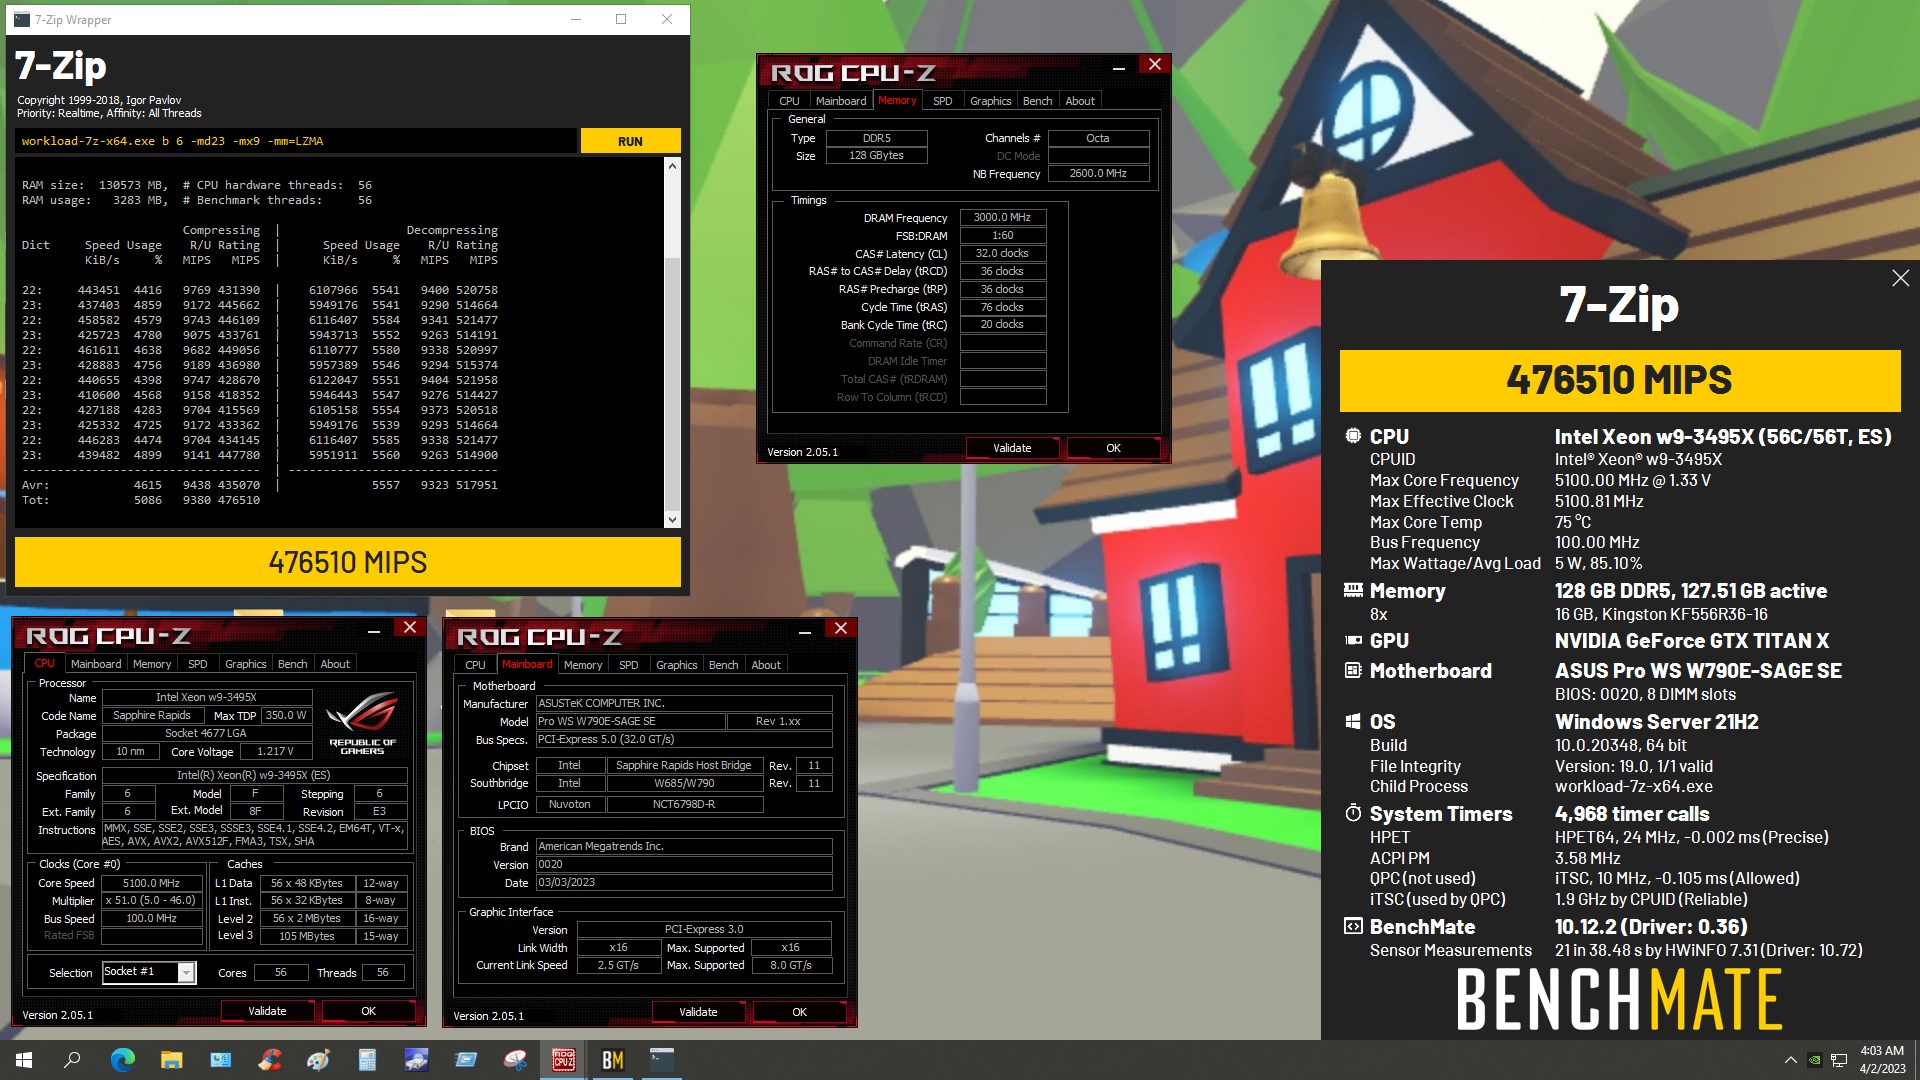This screenshot has height=1080, width=1920.
Task: Open the Calculator taskbar icon
Action: click(367, 1060)
